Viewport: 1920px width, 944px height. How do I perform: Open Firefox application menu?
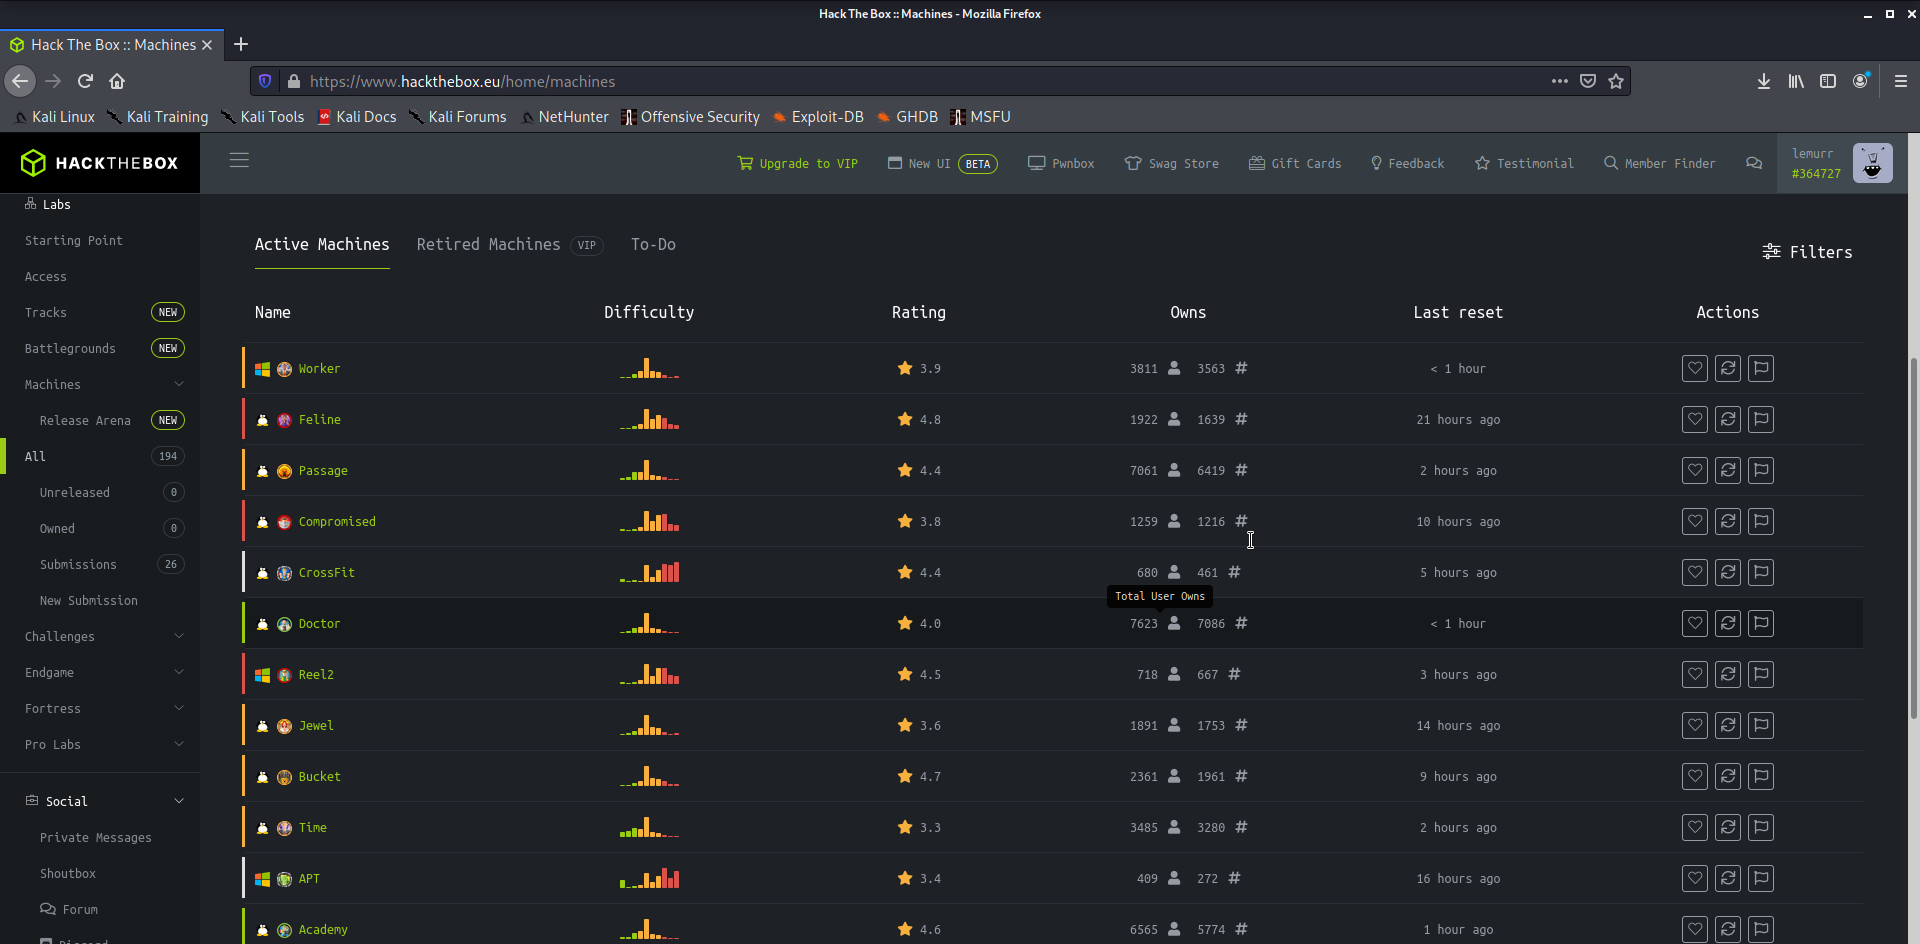pyautogui.click(x=1901, y=81)
